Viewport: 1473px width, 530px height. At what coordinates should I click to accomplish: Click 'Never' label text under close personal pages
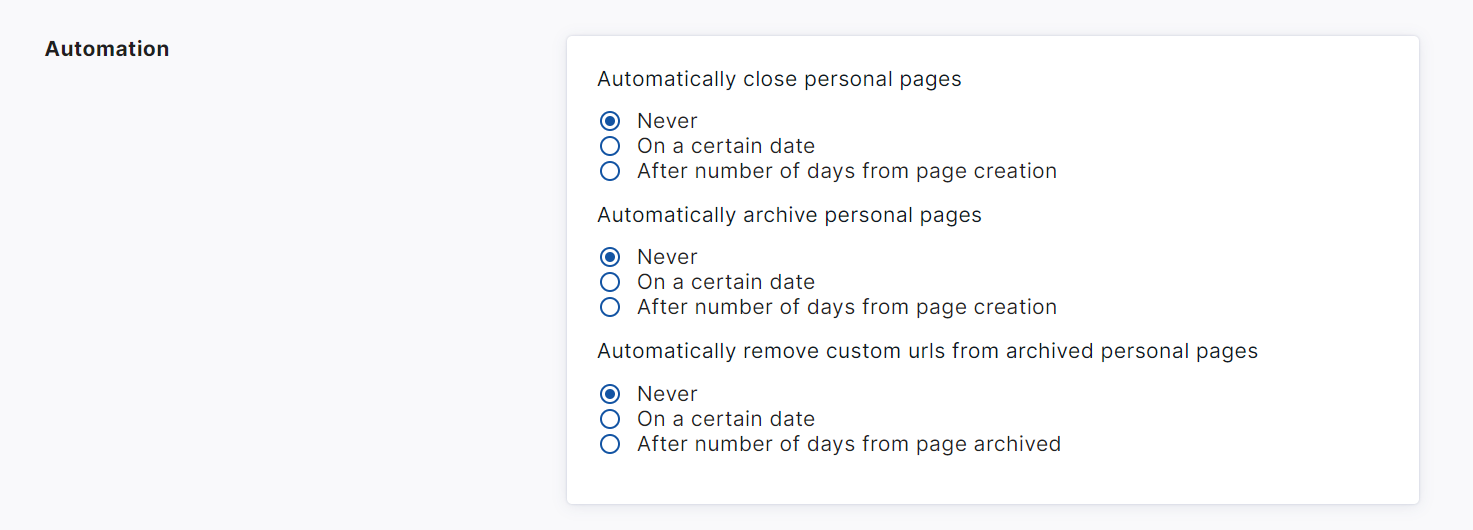(667, 121)
